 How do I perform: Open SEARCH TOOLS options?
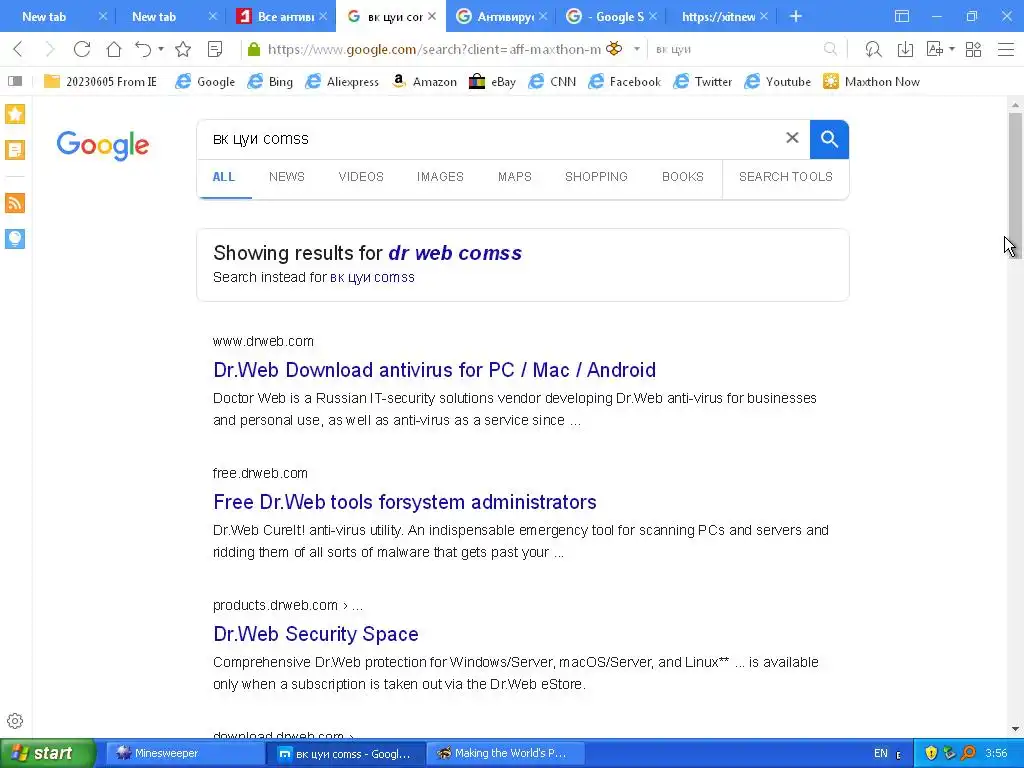coord(786,177)
